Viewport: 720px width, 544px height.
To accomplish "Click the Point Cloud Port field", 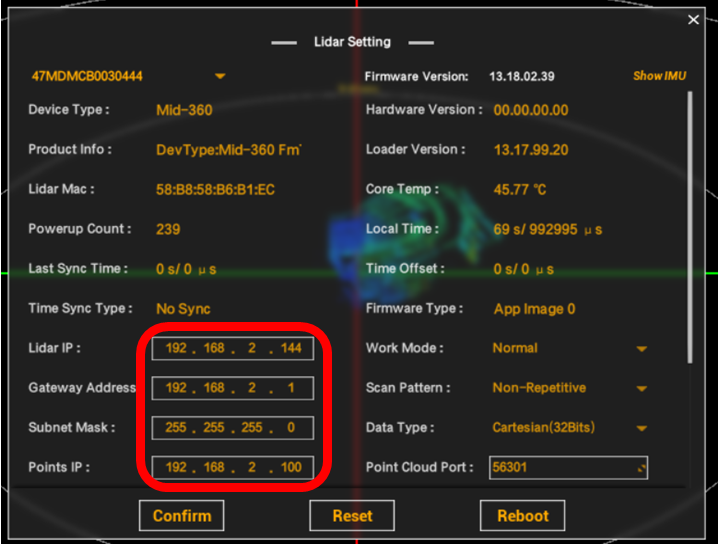I will [567, 467].
